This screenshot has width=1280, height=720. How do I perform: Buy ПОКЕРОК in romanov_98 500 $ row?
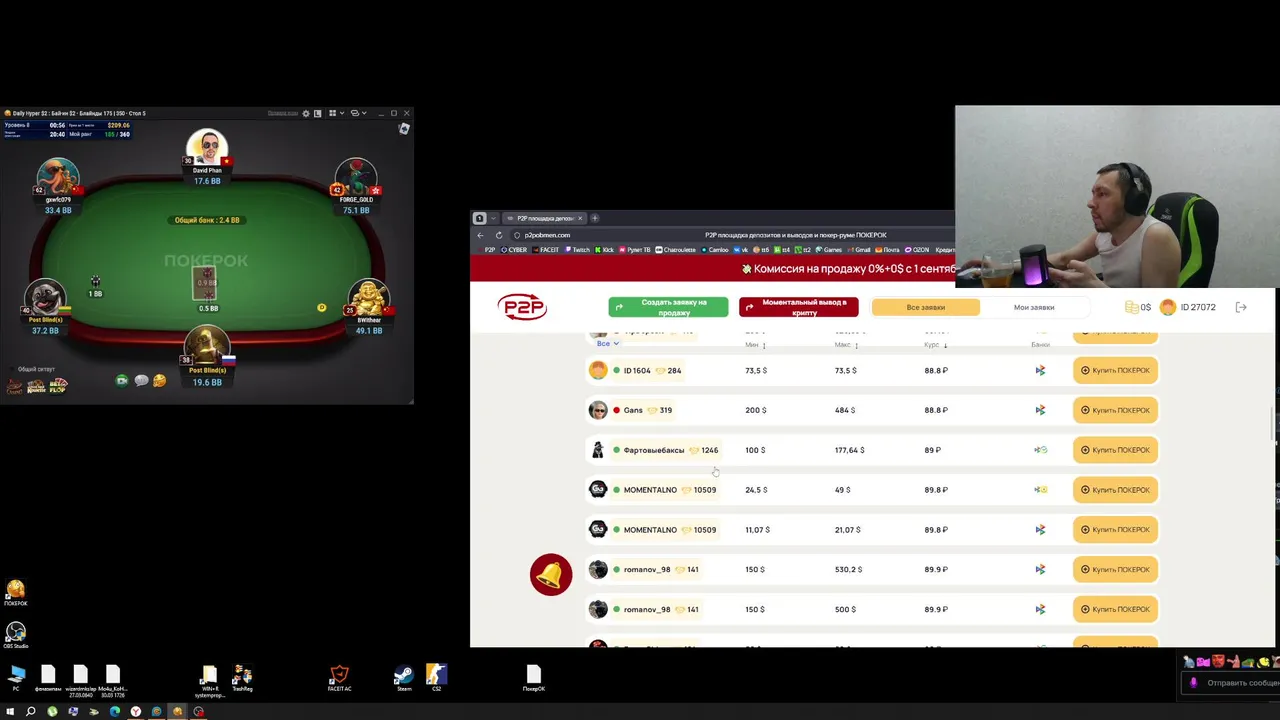tap(1115, 609)
